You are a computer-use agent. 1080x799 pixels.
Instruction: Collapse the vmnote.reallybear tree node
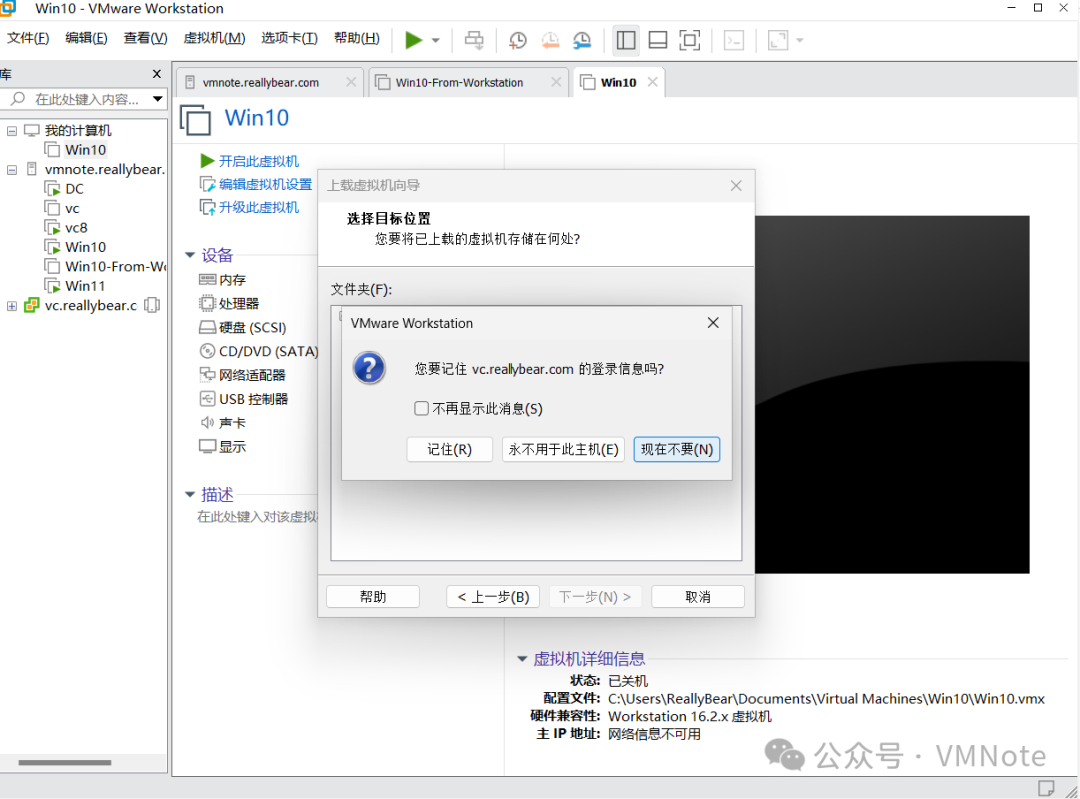click(12, 169)
